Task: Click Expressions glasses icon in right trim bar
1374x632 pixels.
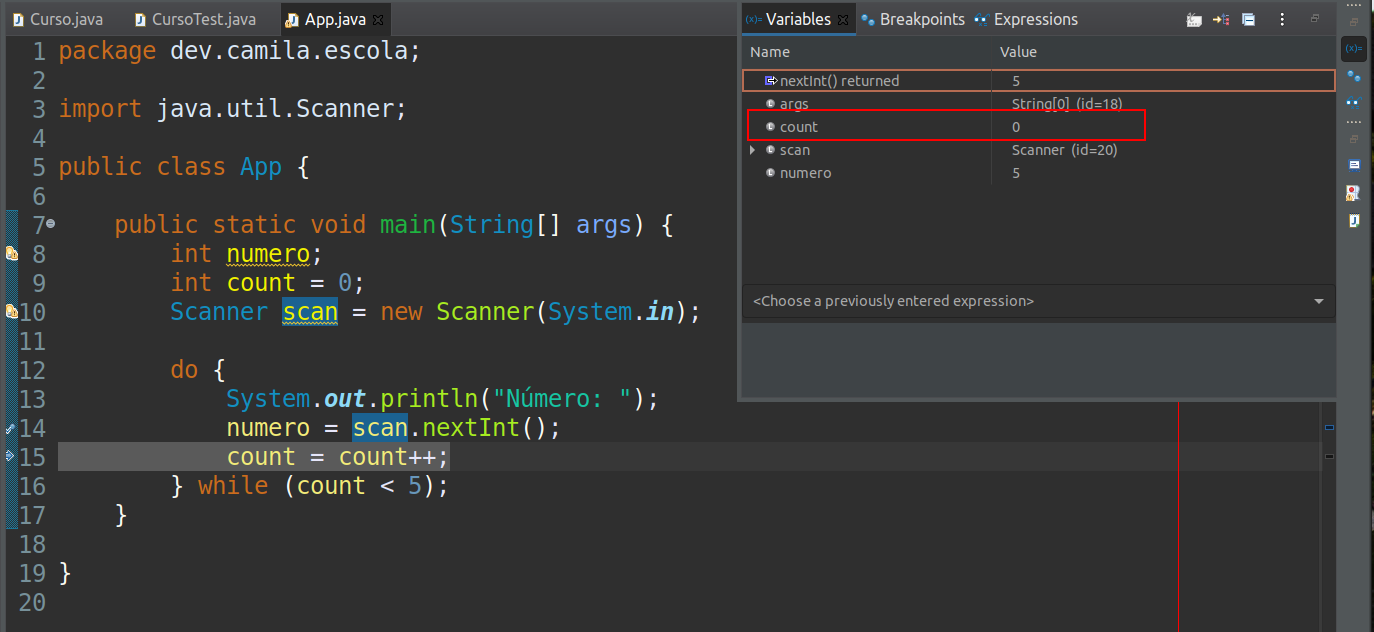Action: (1353, 102)
